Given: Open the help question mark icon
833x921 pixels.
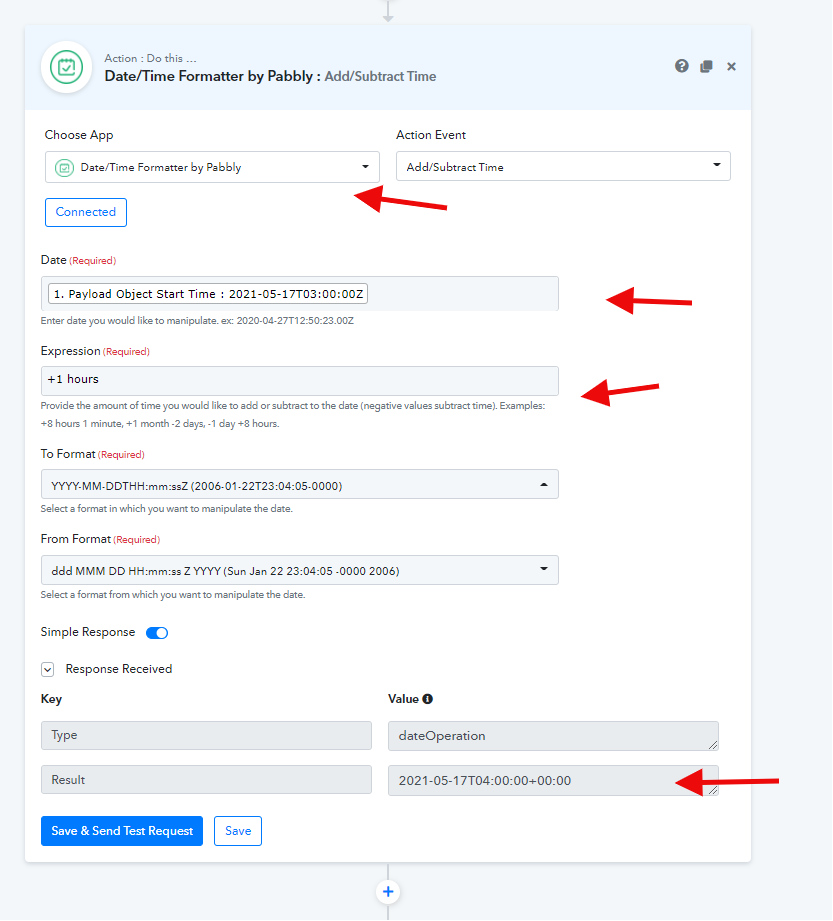Looking at the screenshot, I should pos(681,66).
